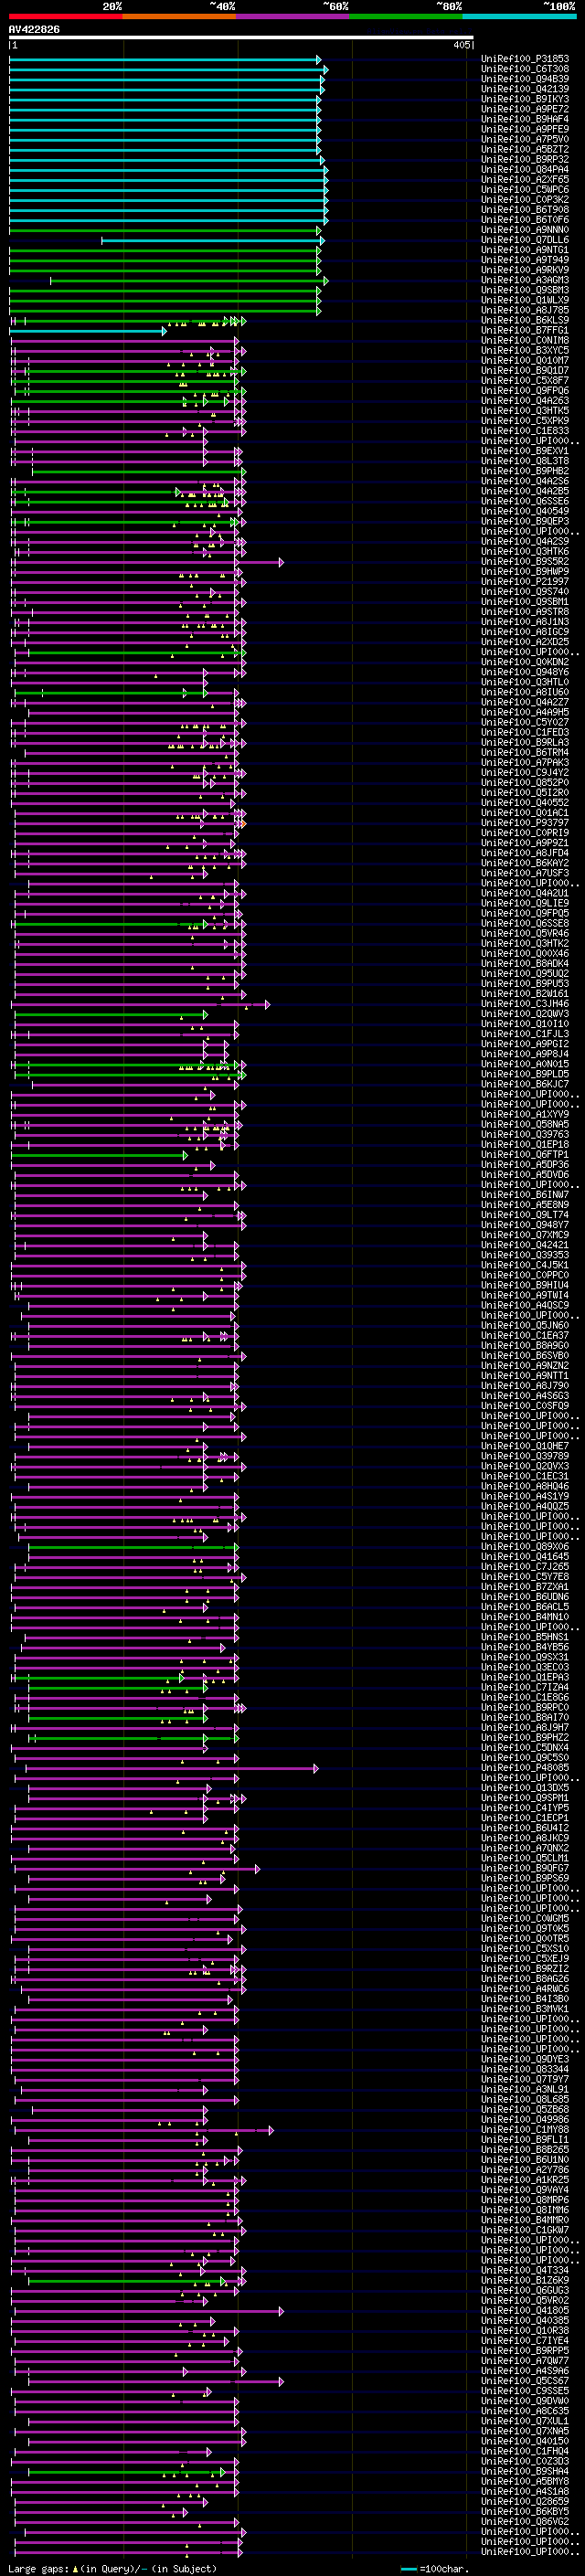Click the cyan alignment bar for UniRef100_P31853
Image resolution: width=585 pixels, height=2576 pixels.
[x=165, y=60]
